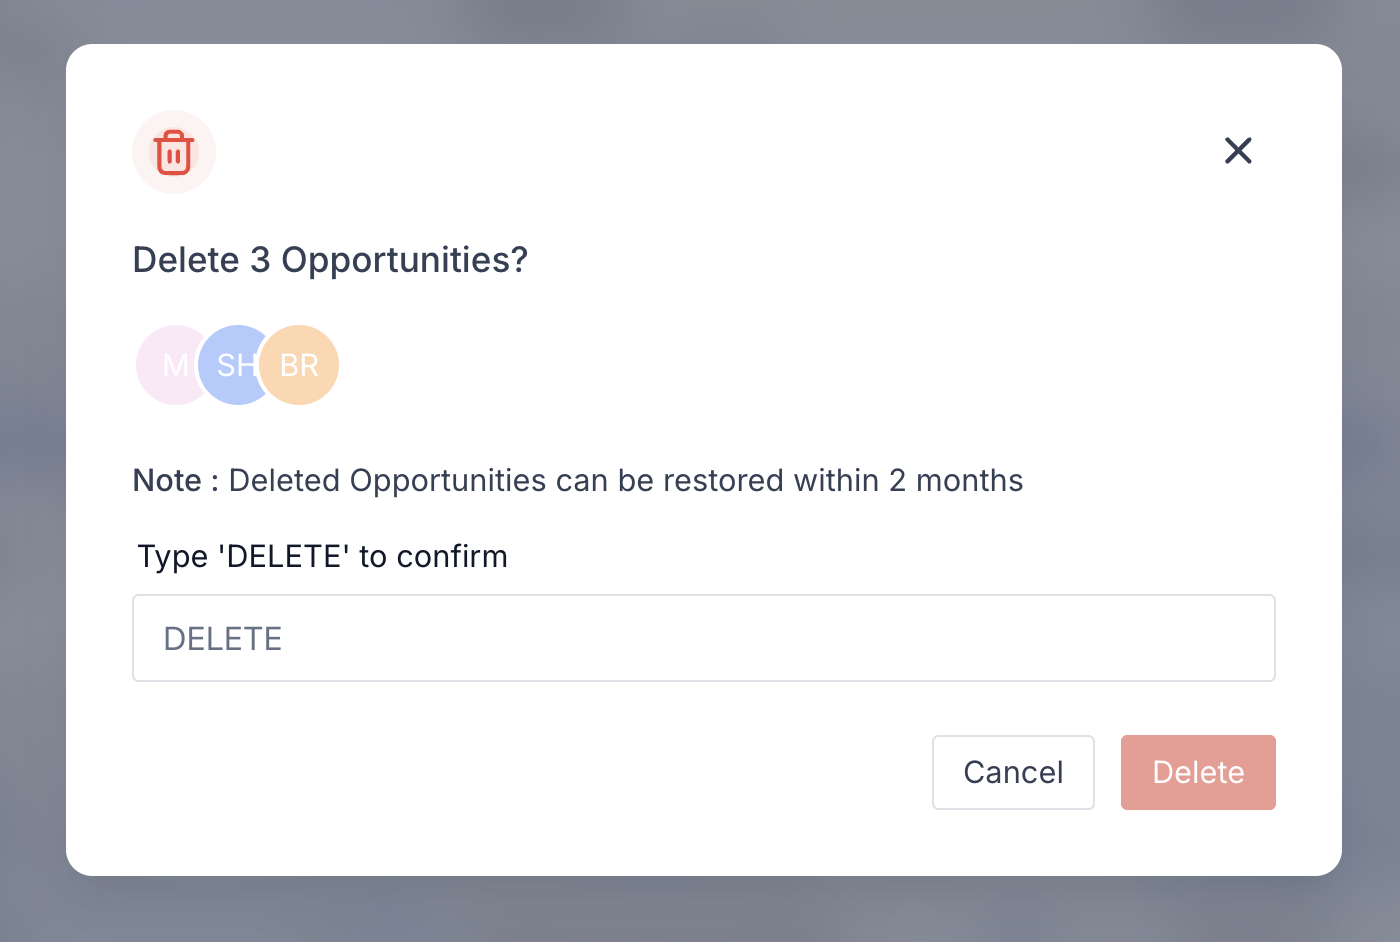This screenshot has width=1400, height=942.
Task: Click the 'DELETE' placeholder in the input
Action: coord(223,639)
